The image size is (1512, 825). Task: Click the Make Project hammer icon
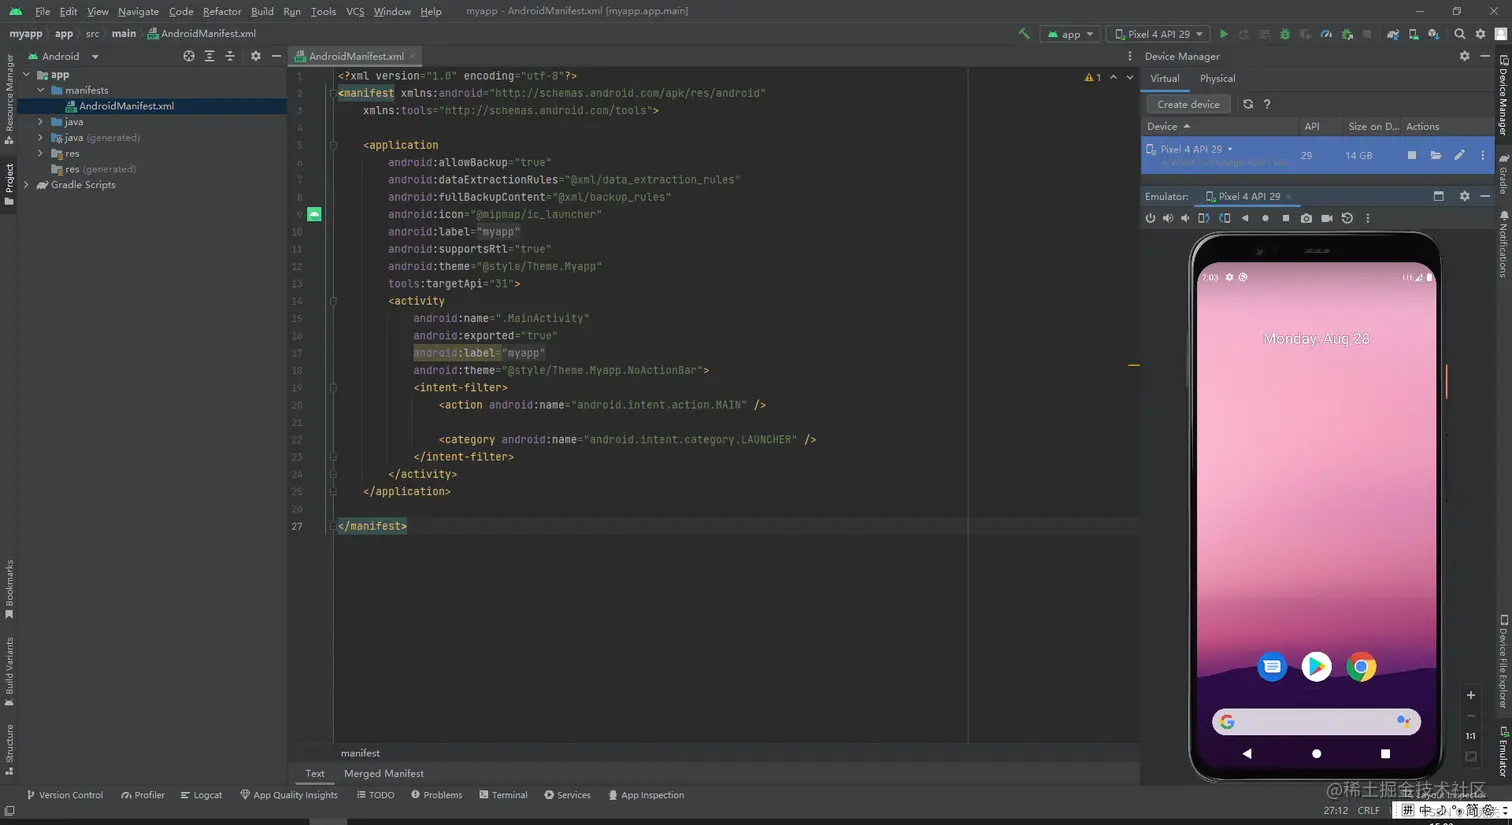point(1023,34)
